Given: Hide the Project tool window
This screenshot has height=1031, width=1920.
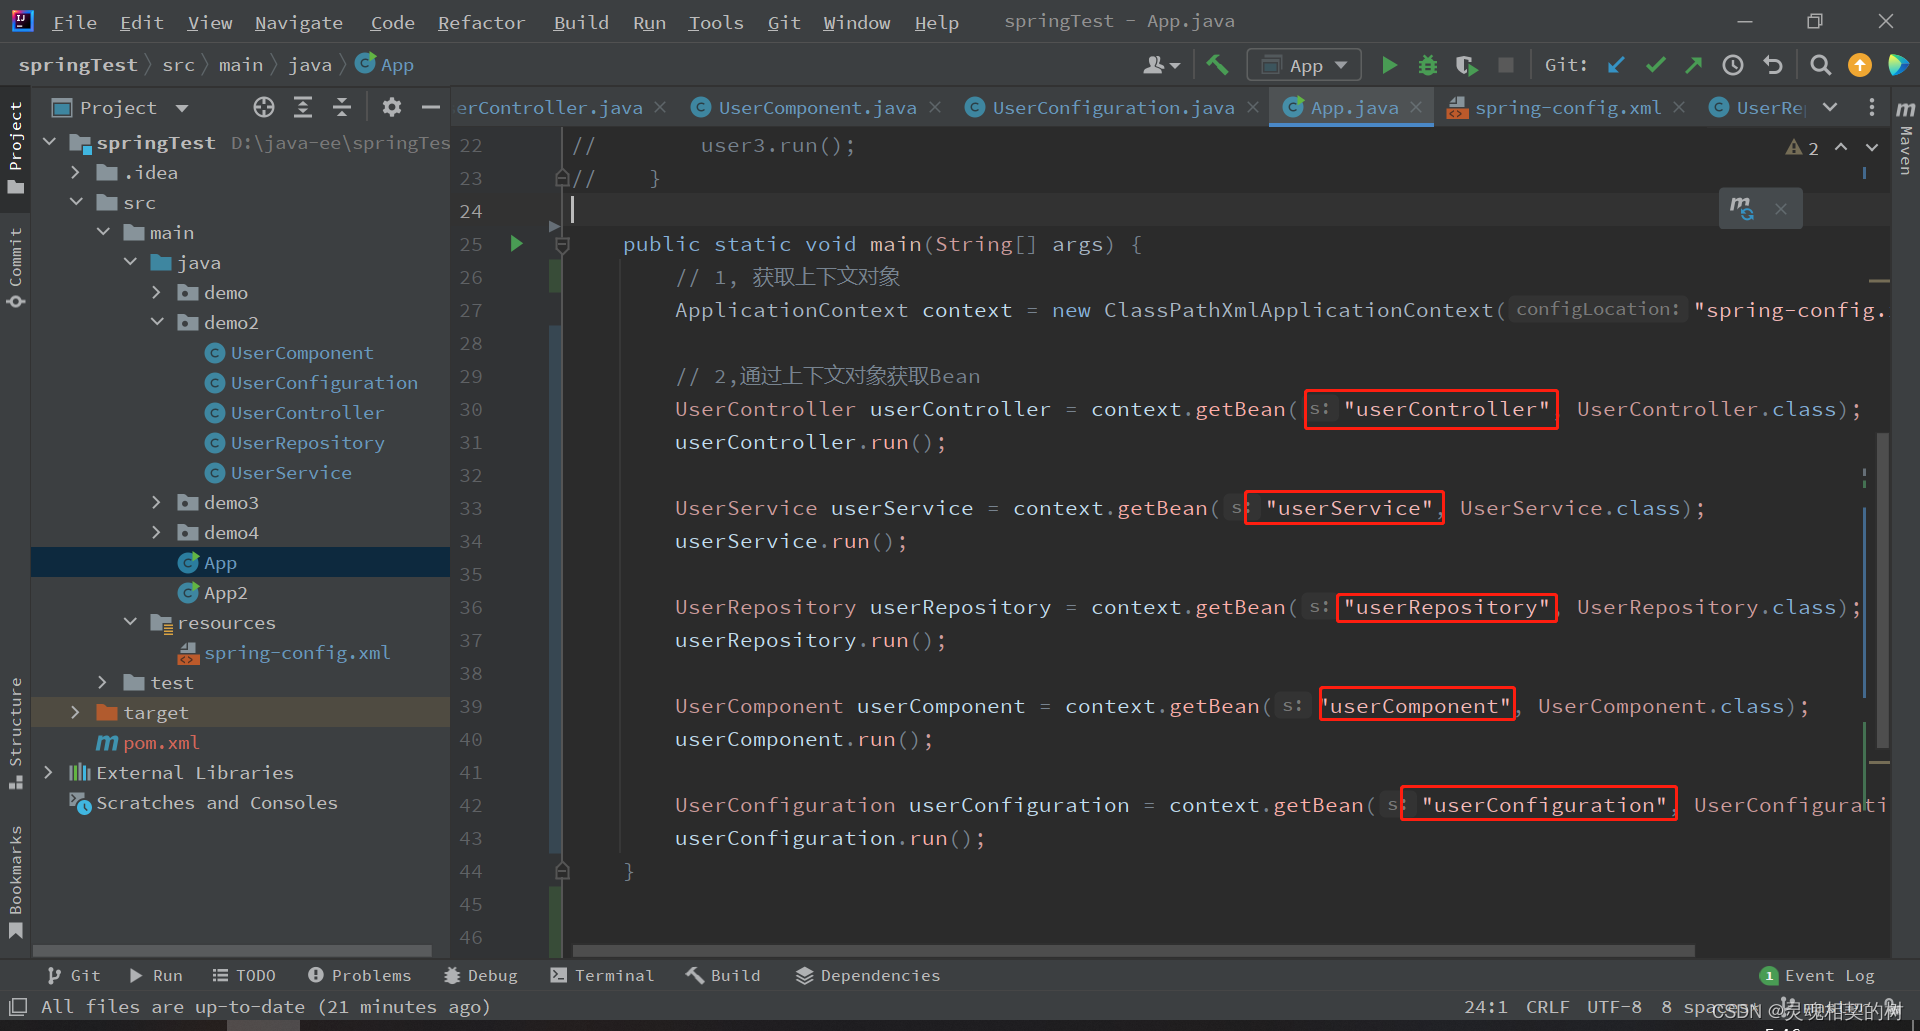Looking at the screenshot, I should [x=431, y=107].
